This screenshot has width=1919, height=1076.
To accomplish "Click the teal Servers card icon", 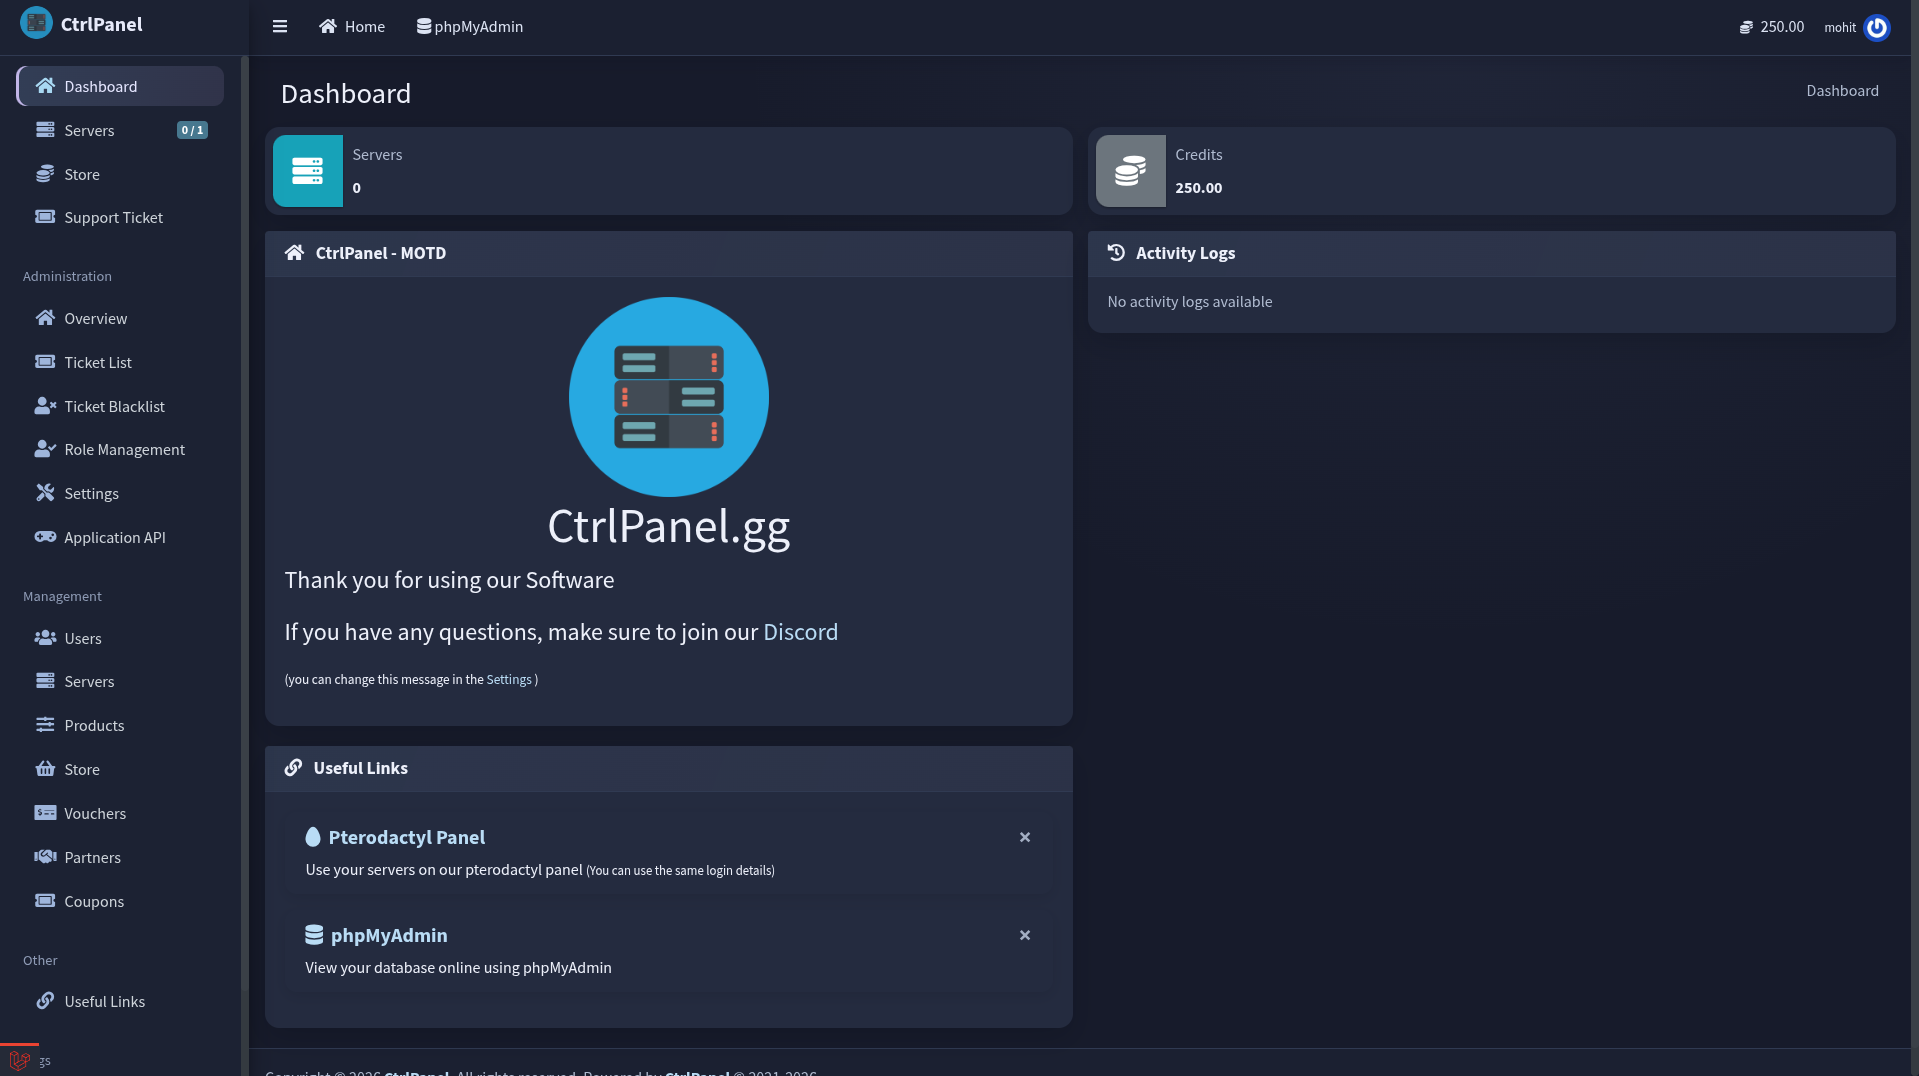I will (308, 171).
